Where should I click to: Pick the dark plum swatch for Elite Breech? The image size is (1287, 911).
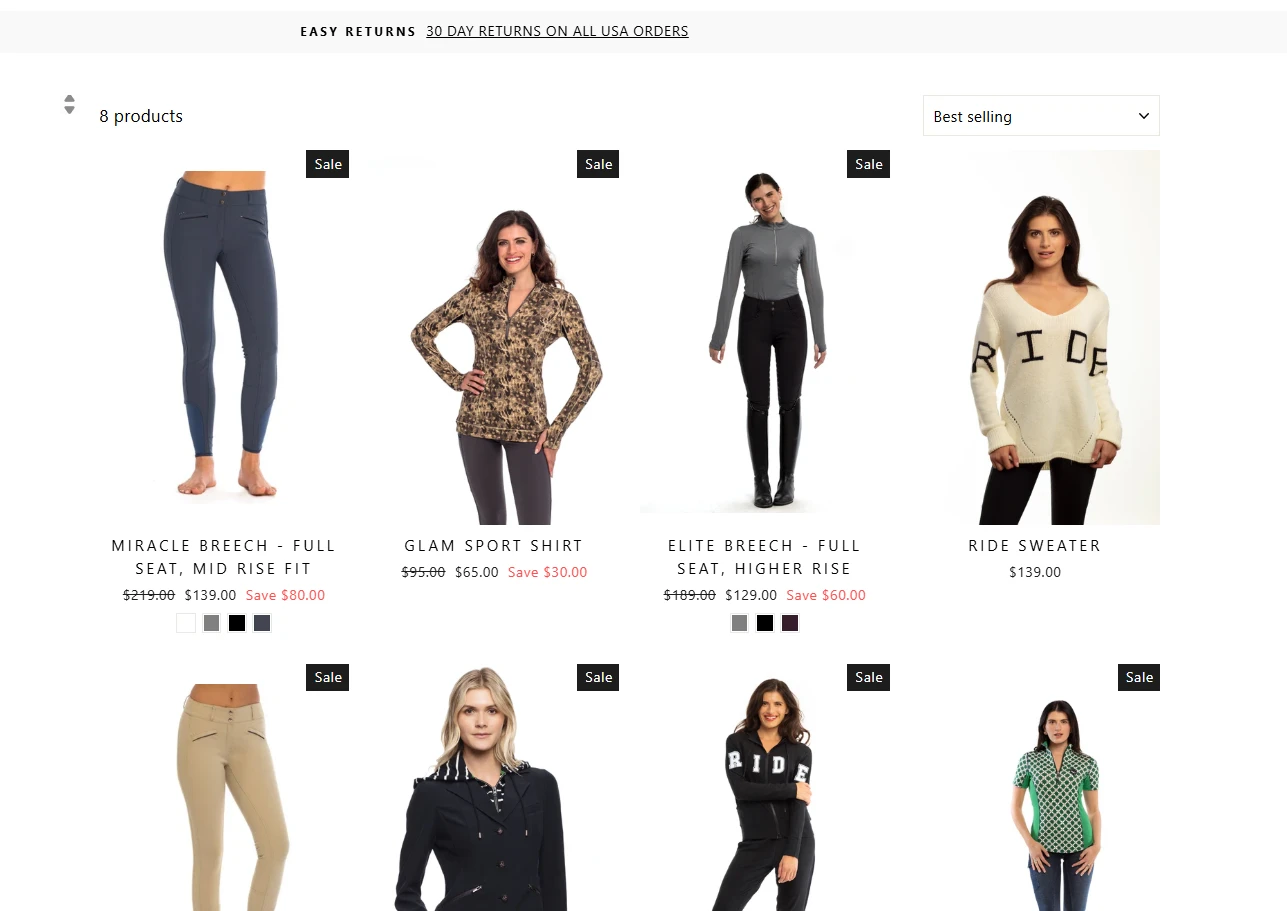(790, 623)
